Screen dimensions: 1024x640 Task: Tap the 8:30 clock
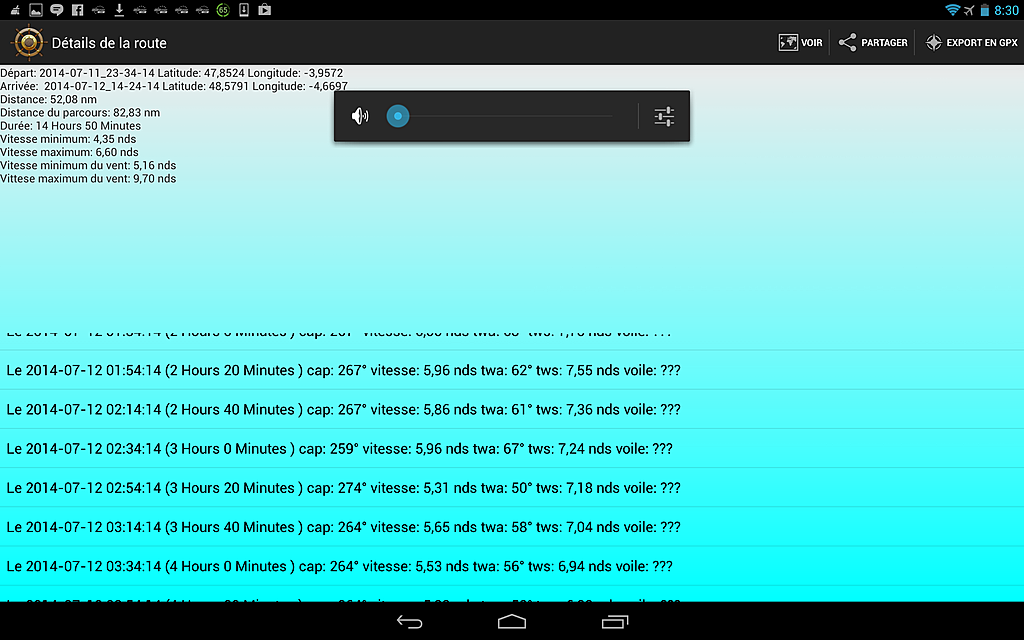(x=1006, y=10)
